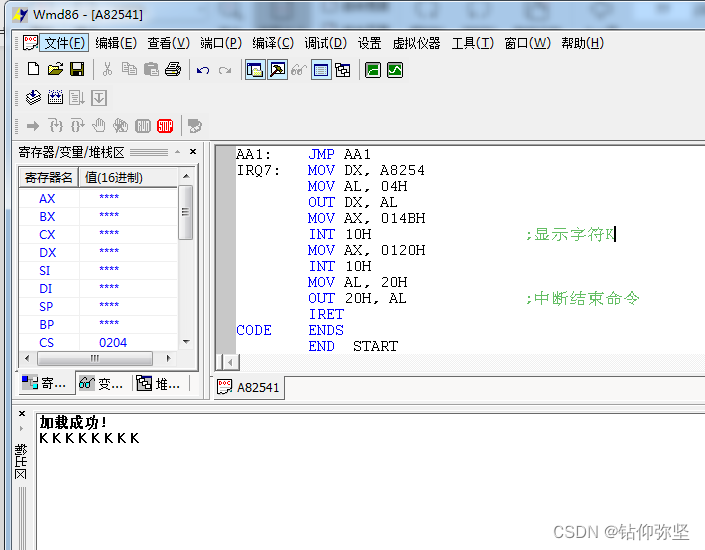The image size is (705, 550).
Task: Click the download box arrow icon
Action: tap(99, 98)
